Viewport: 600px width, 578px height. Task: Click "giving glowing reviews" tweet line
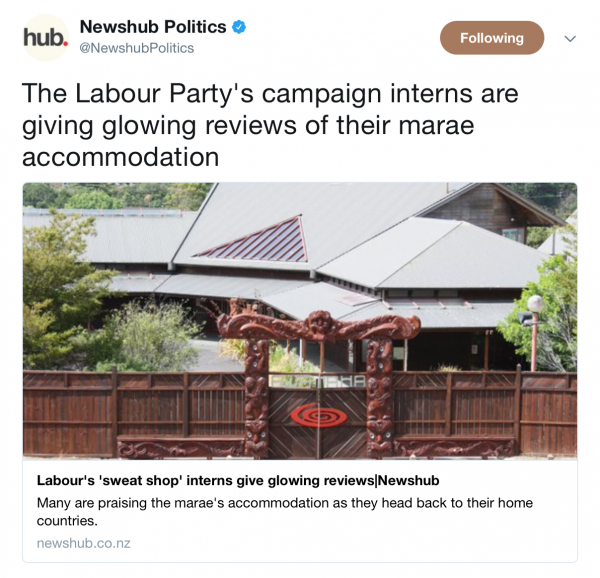pos(159,126)
